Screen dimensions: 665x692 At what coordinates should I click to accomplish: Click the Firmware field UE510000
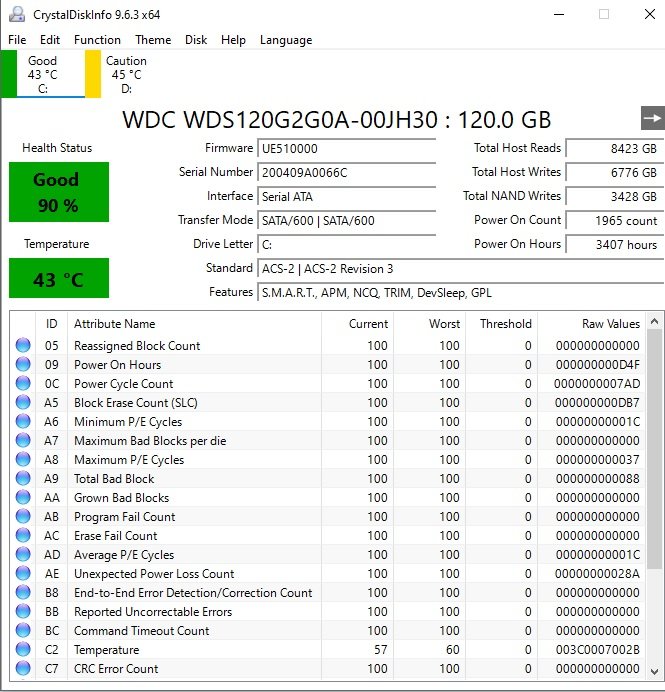click(347, 148)
